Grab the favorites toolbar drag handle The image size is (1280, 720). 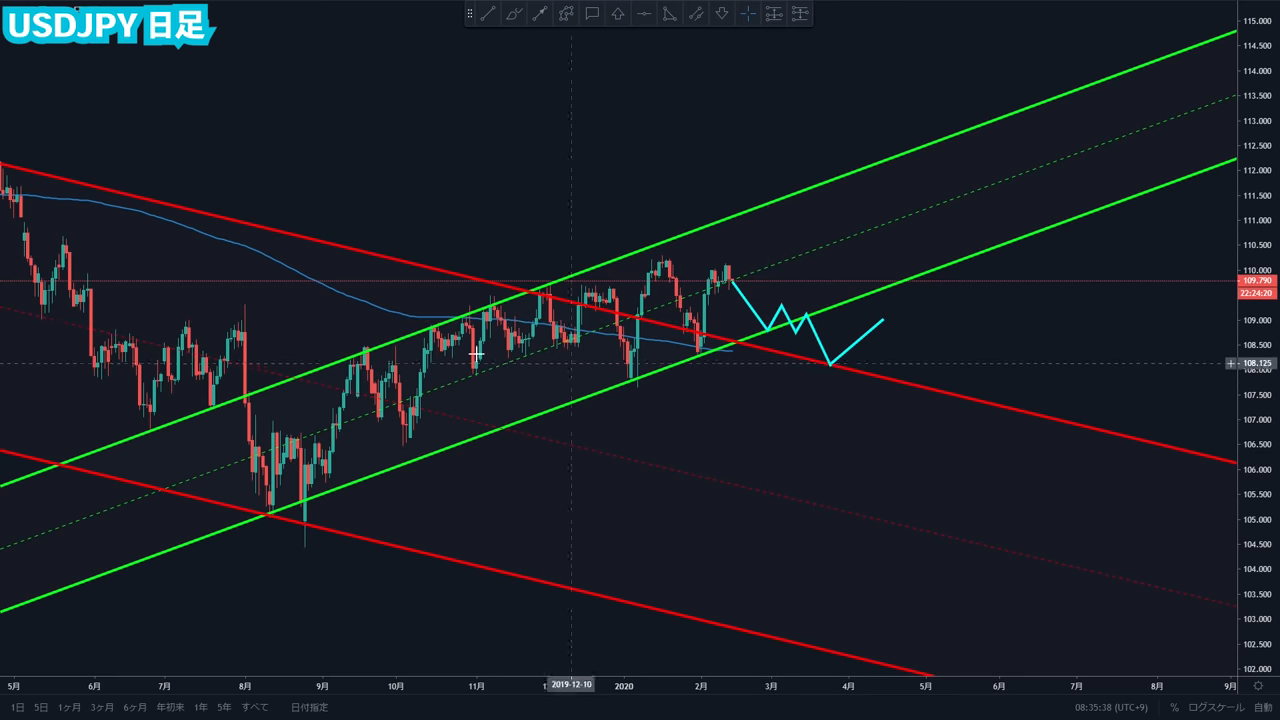(x=471, y=14)
